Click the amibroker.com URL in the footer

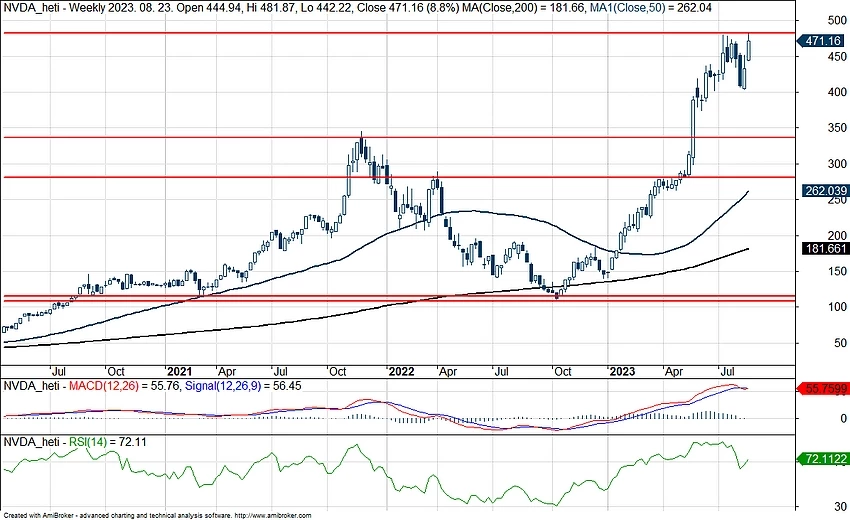tap(273, 516)
